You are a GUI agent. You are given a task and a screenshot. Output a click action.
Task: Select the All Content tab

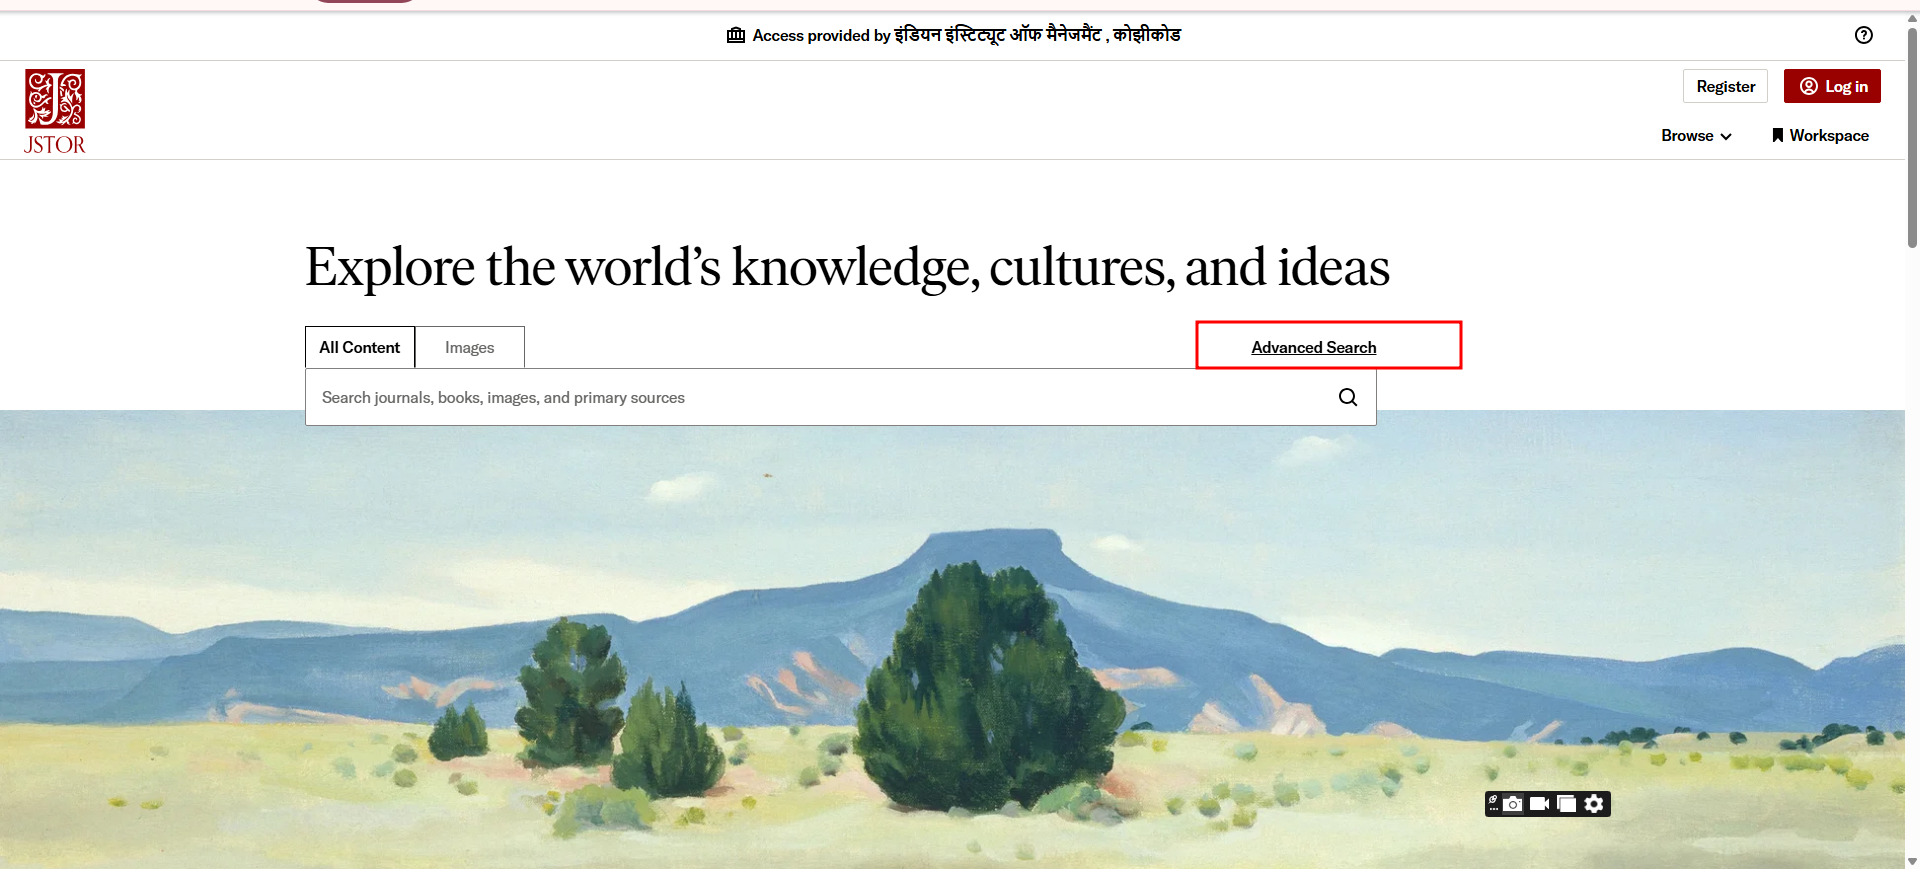360,347
